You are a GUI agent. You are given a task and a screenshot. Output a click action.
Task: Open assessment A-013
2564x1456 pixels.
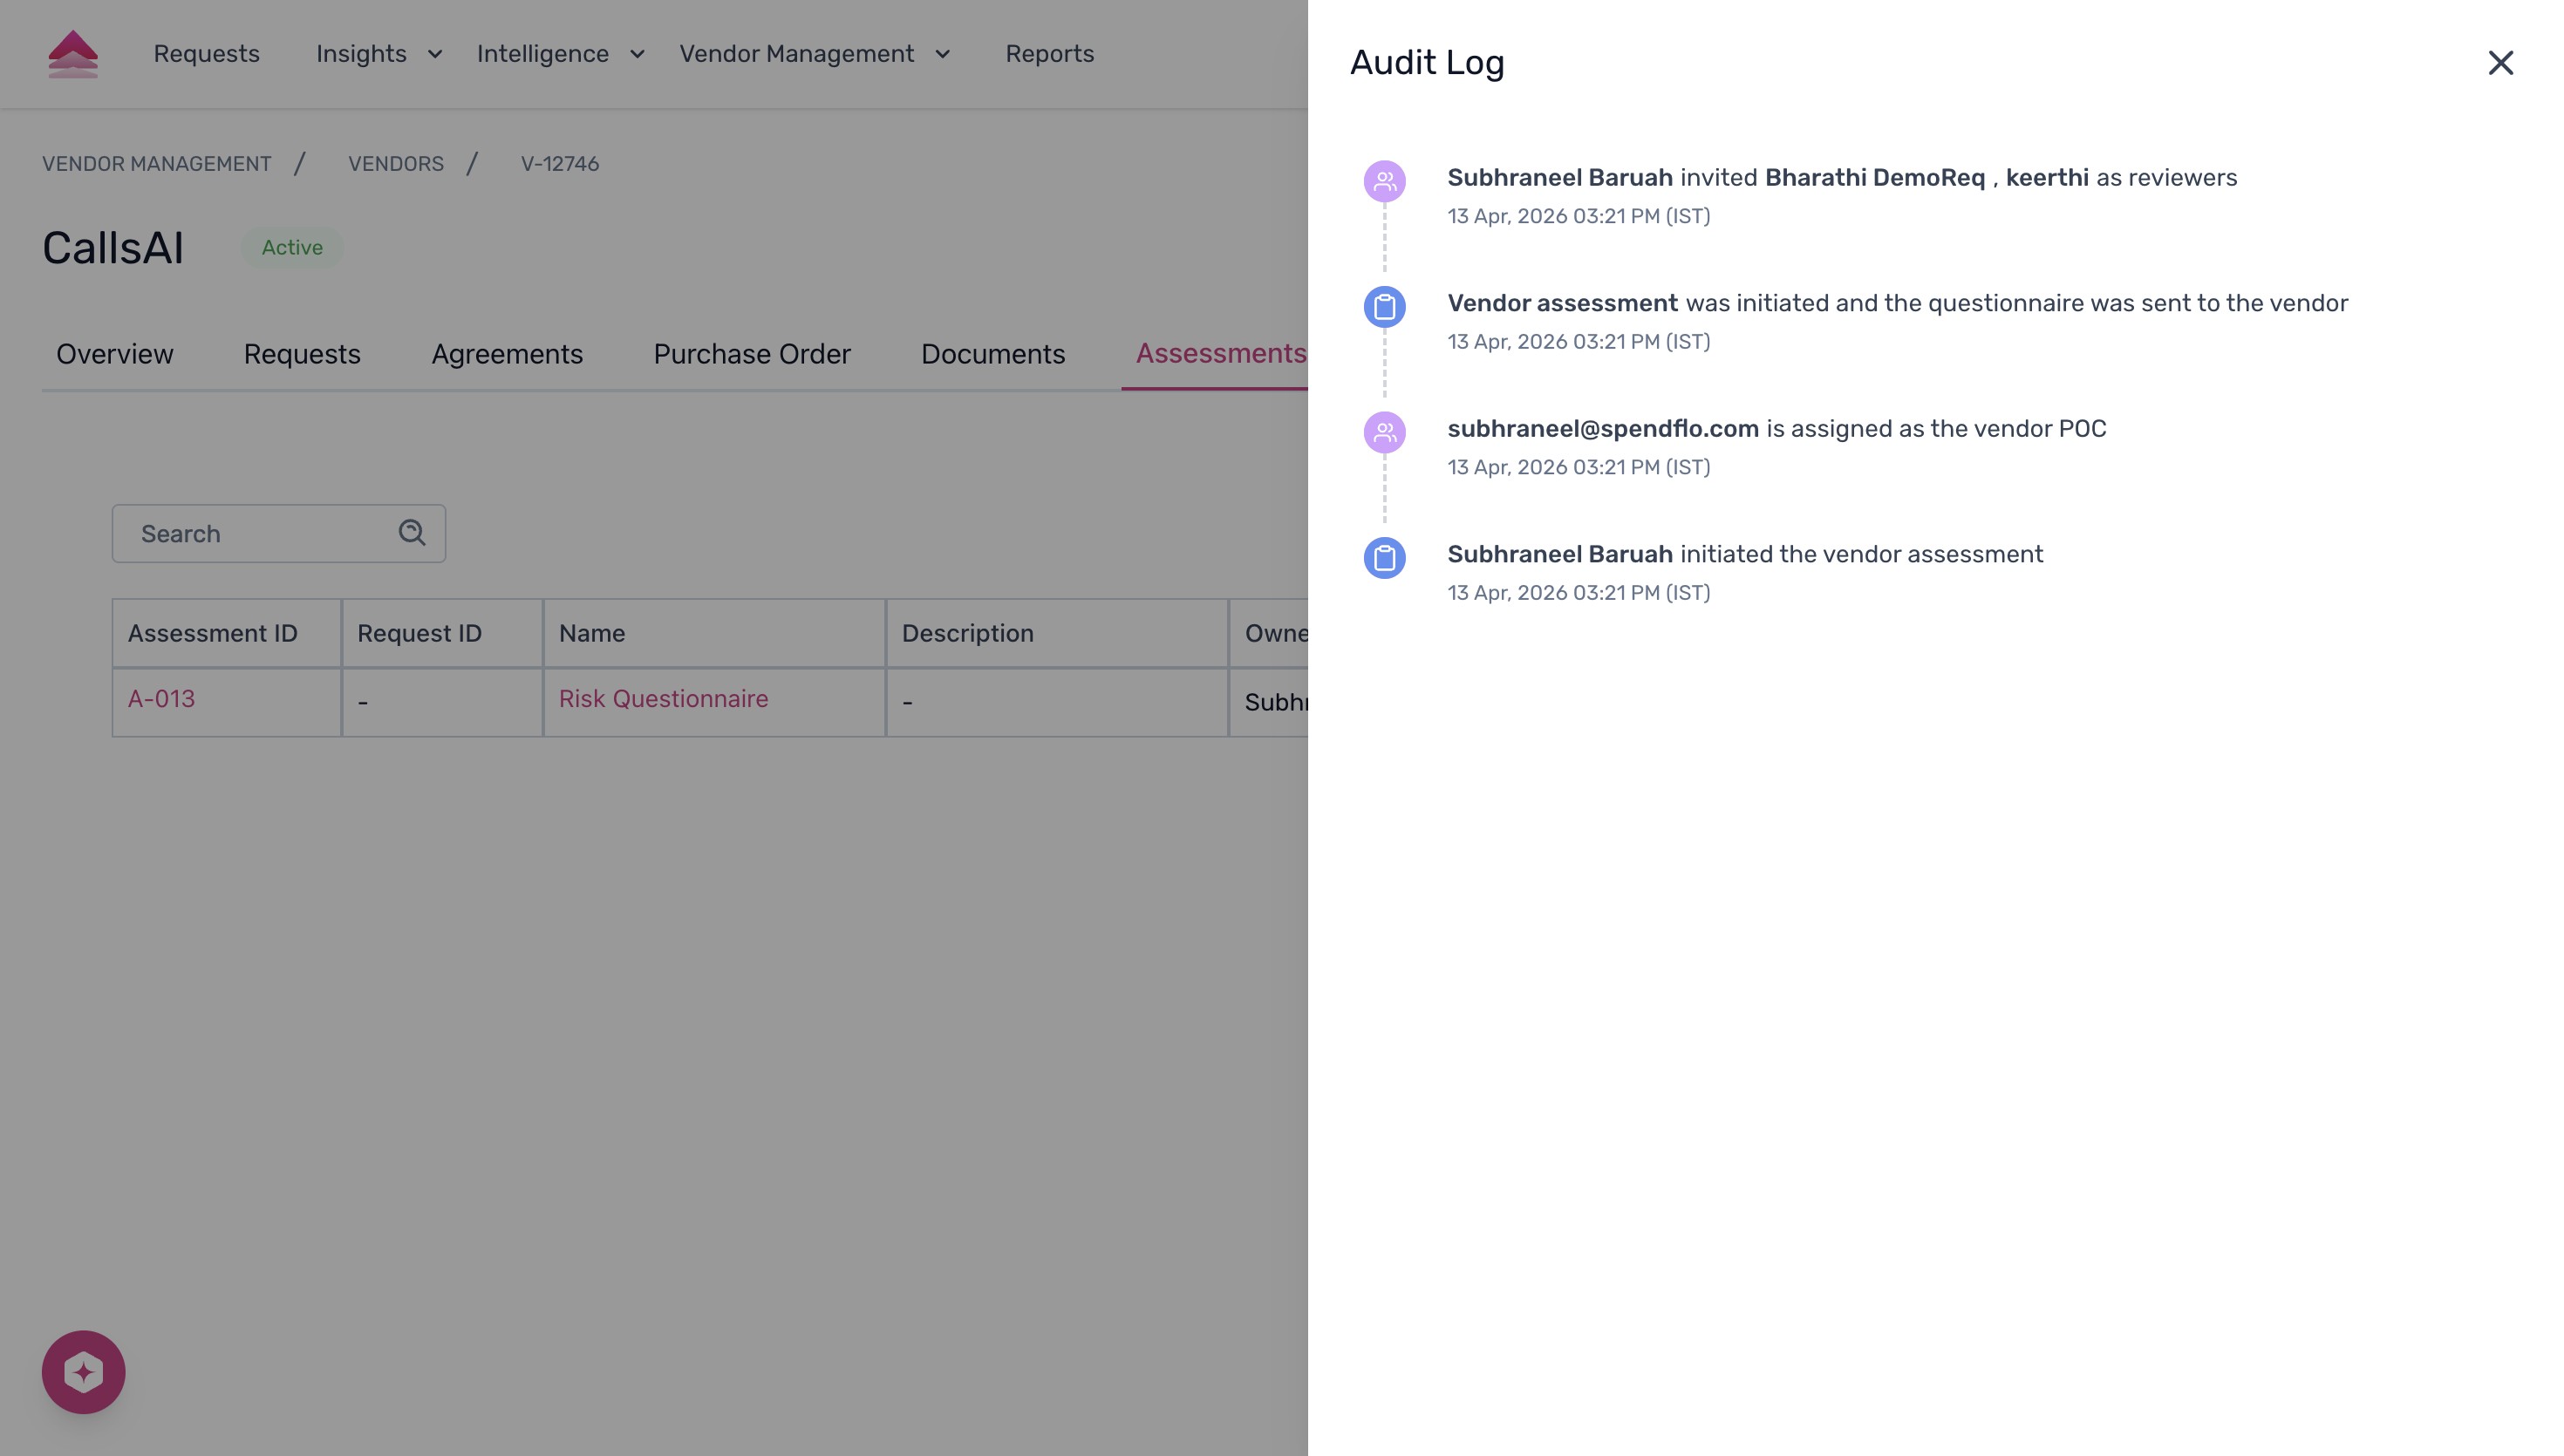(161, 699)
